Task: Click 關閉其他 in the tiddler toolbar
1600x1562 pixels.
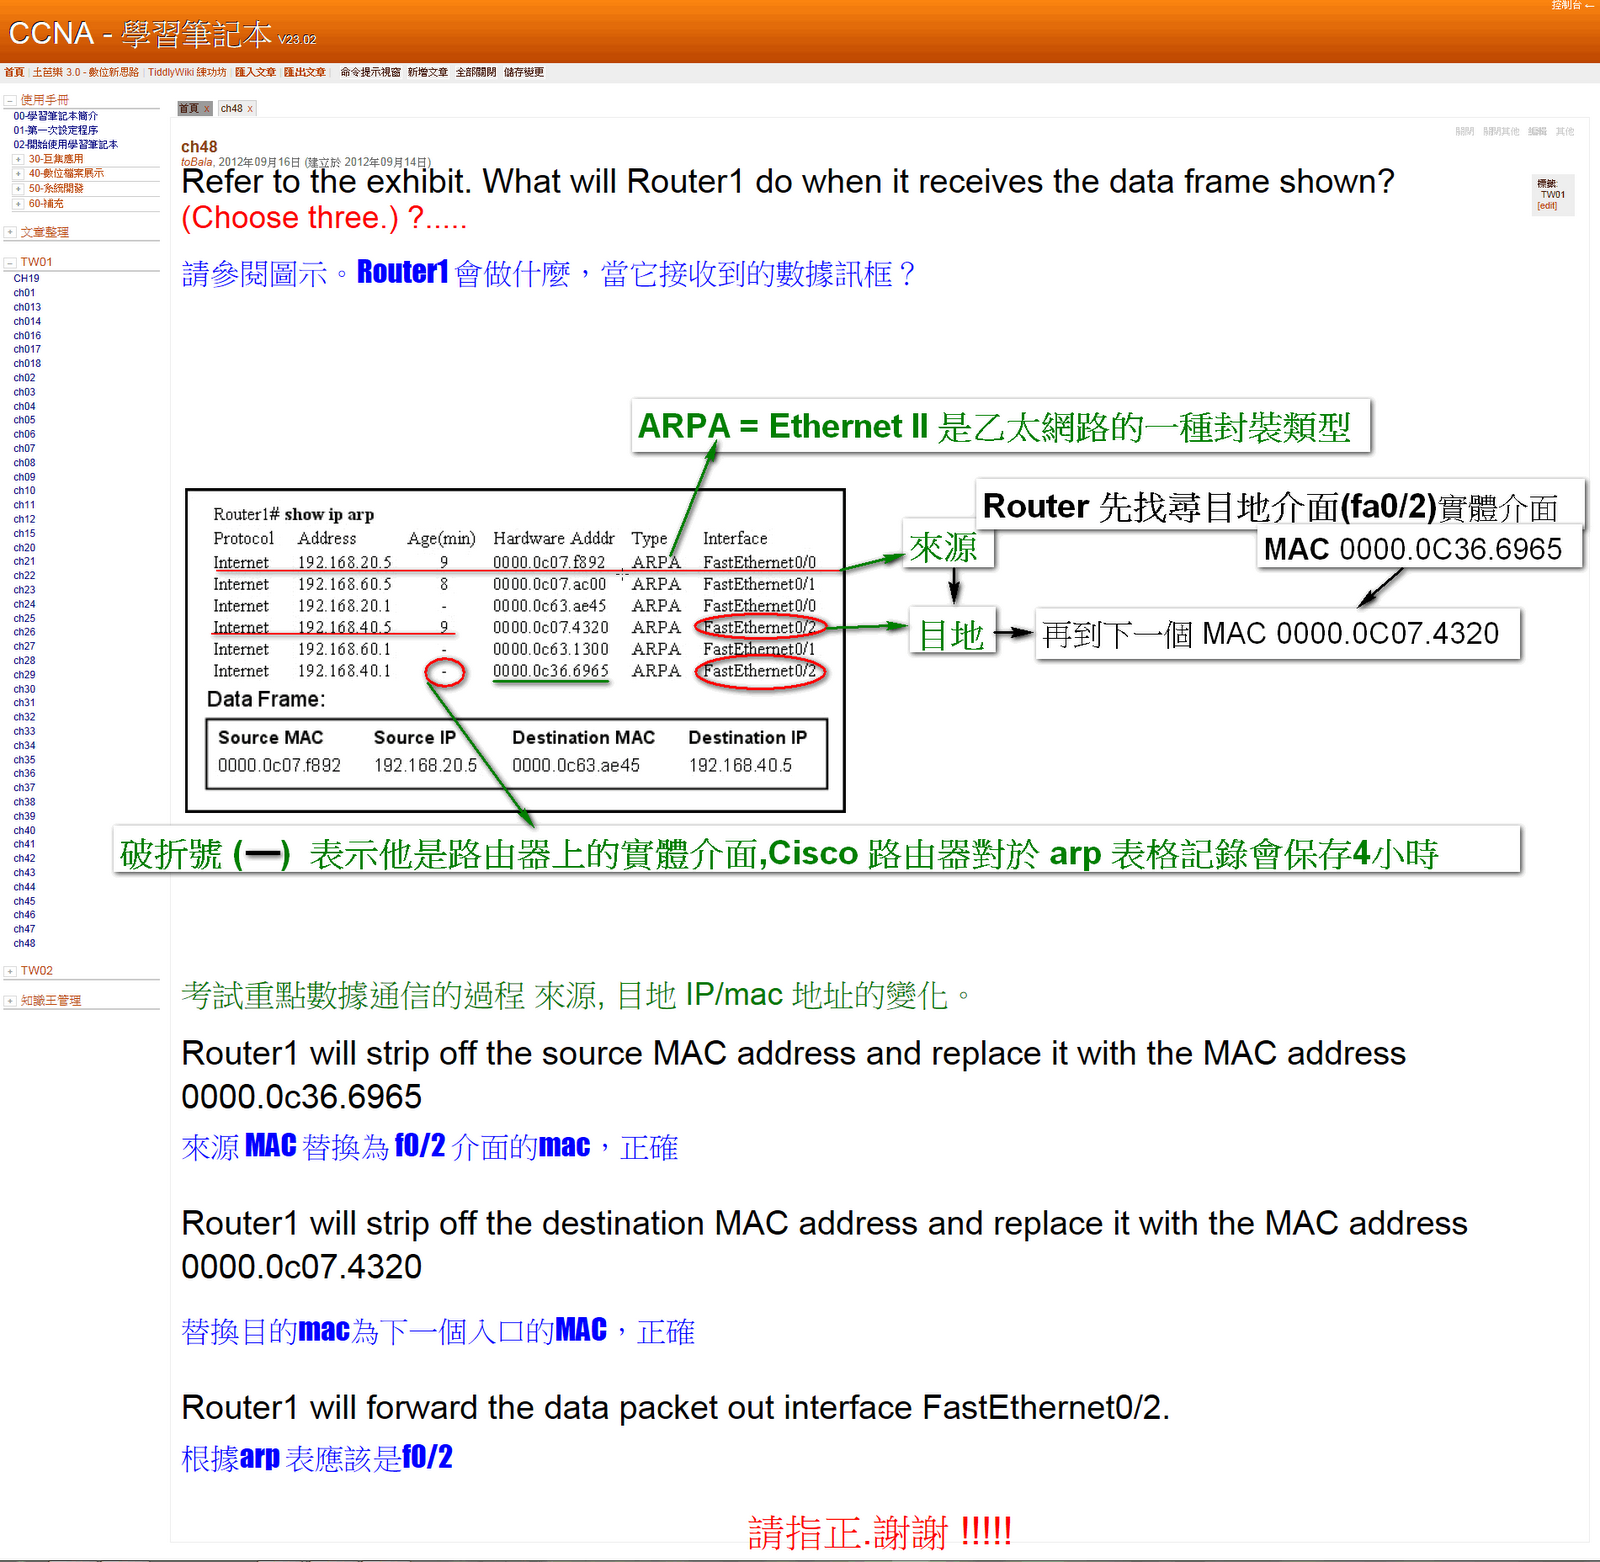Action: click(1501, 132)
